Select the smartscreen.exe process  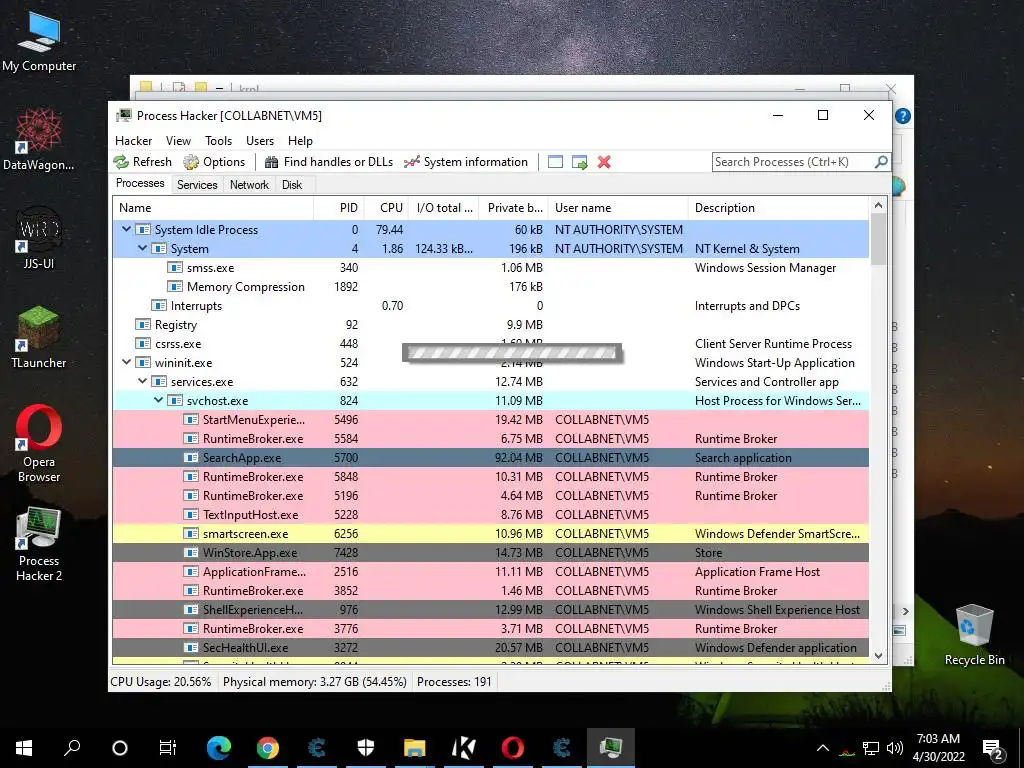pyautogui.click(x=490, y=533)
